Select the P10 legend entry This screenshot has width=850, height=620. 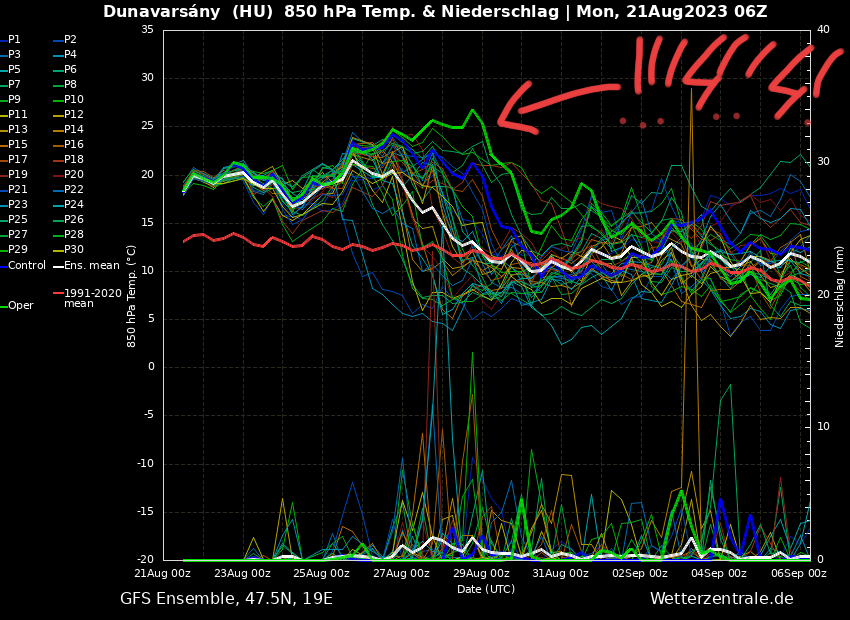pyautogui.click(x=74, y=100)
